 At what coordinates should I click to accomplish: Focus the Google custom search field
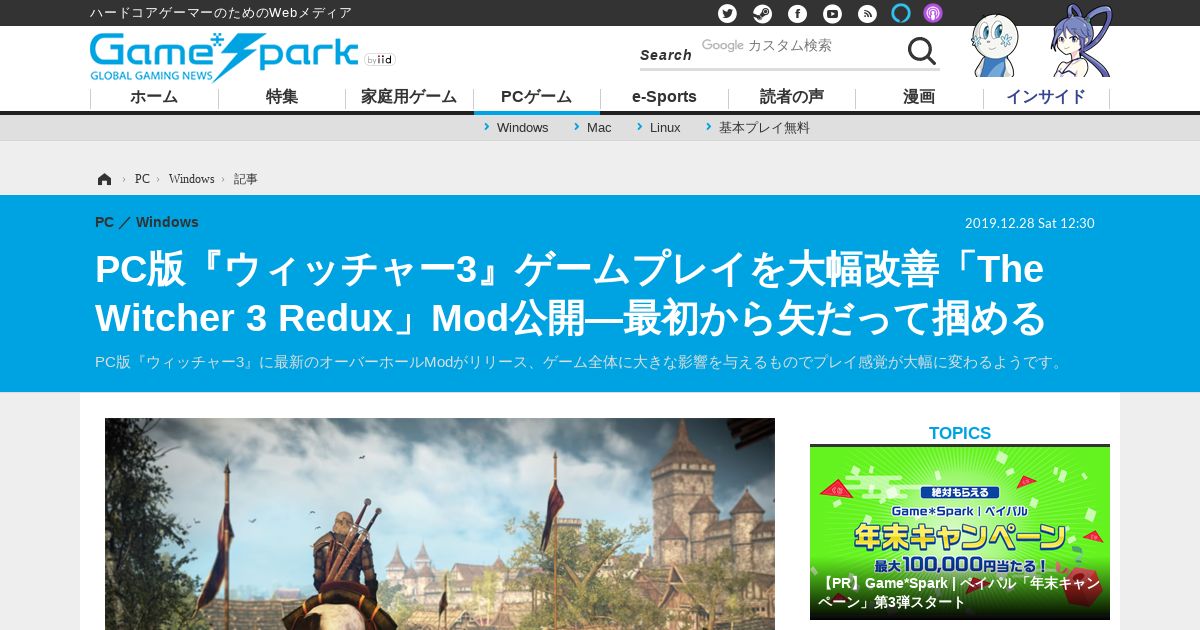tap(798, 46)
